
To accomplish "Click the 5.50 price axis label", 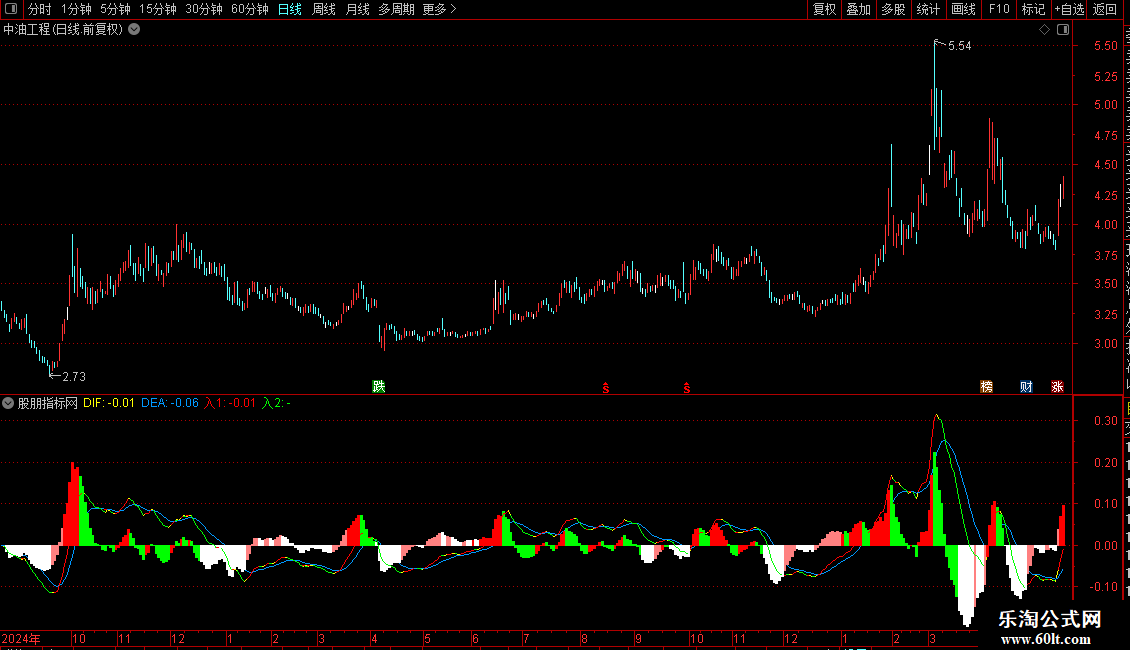I will pos(1105,45).
